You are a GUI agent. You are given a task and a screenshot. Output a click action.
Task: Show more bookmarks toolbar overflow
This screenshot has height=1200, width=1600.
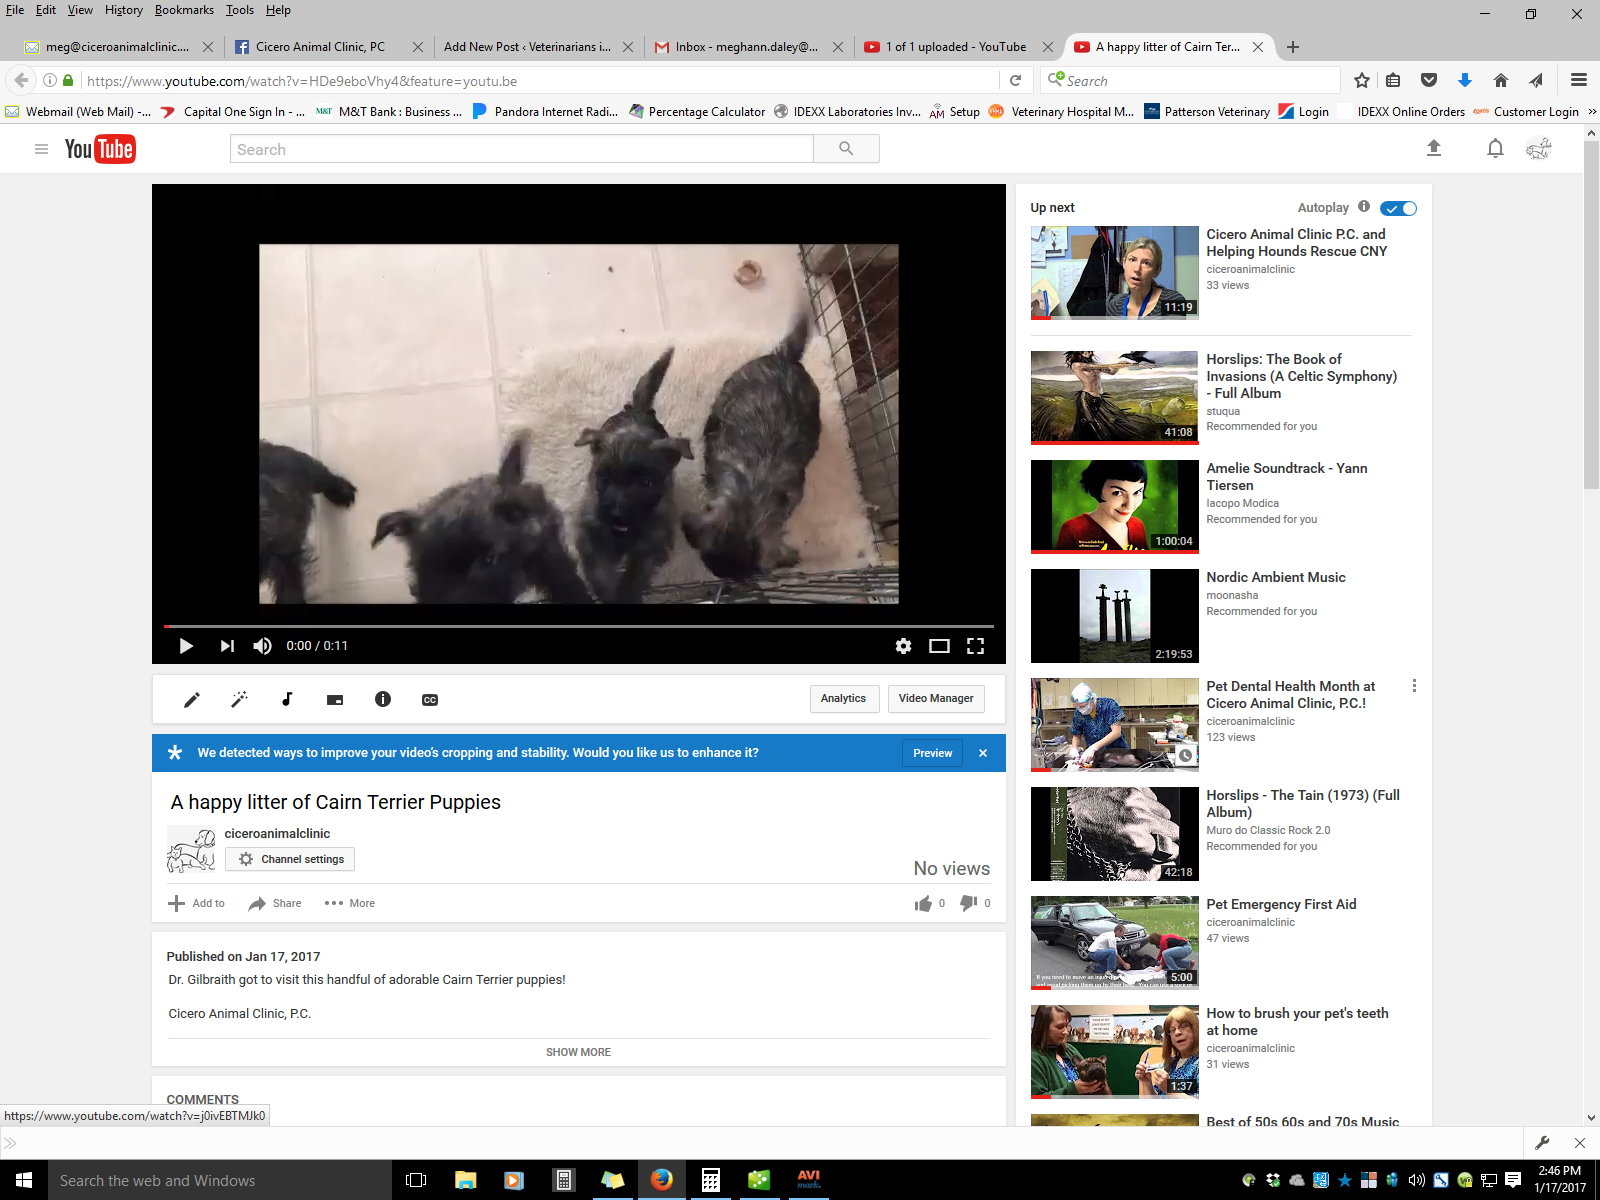click(x=1592, y=112)
